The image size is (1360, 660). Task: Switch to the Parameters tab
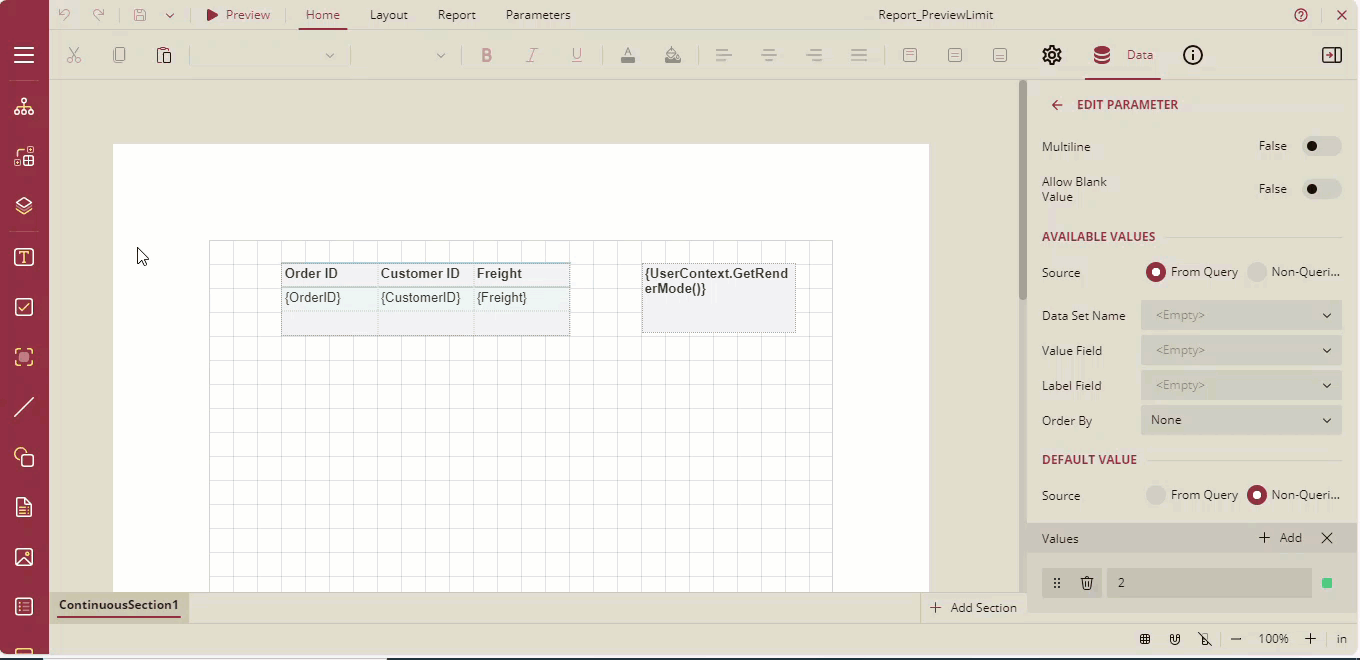(x=537, y=15)
